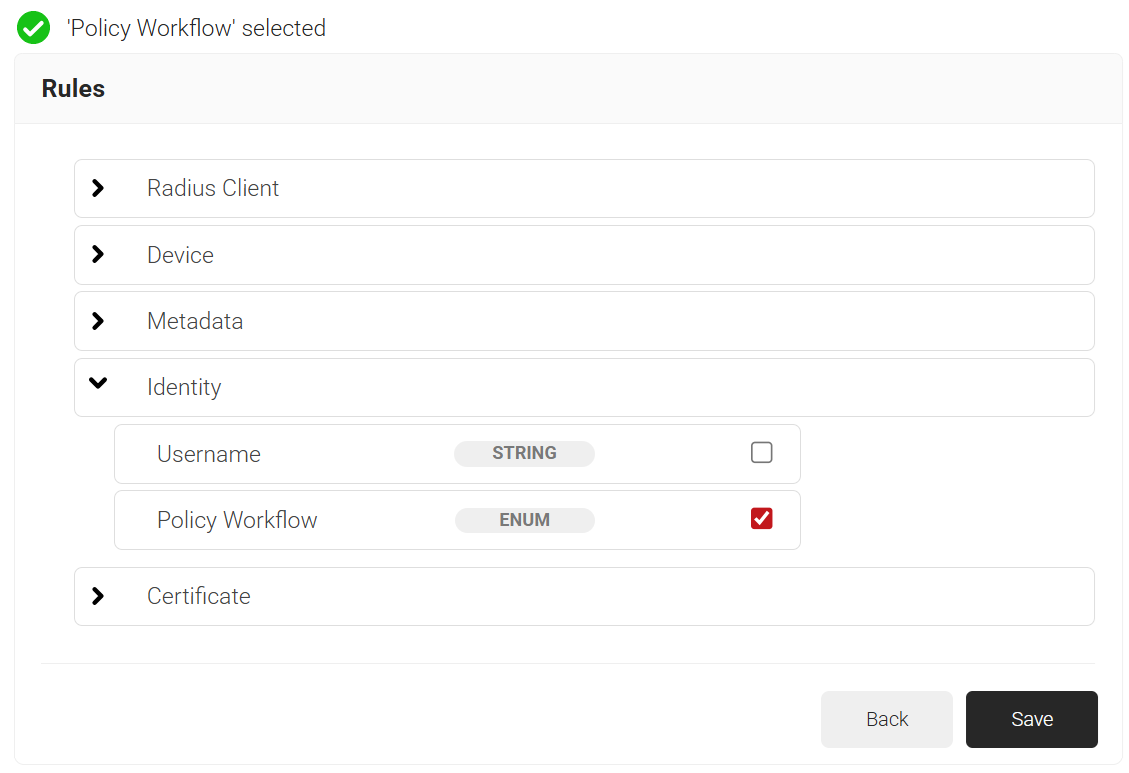Viewport: 1129px width, 773px height.
Task: Open the Certificate section label
Action: pyautogui.click(x=199, y=596)
